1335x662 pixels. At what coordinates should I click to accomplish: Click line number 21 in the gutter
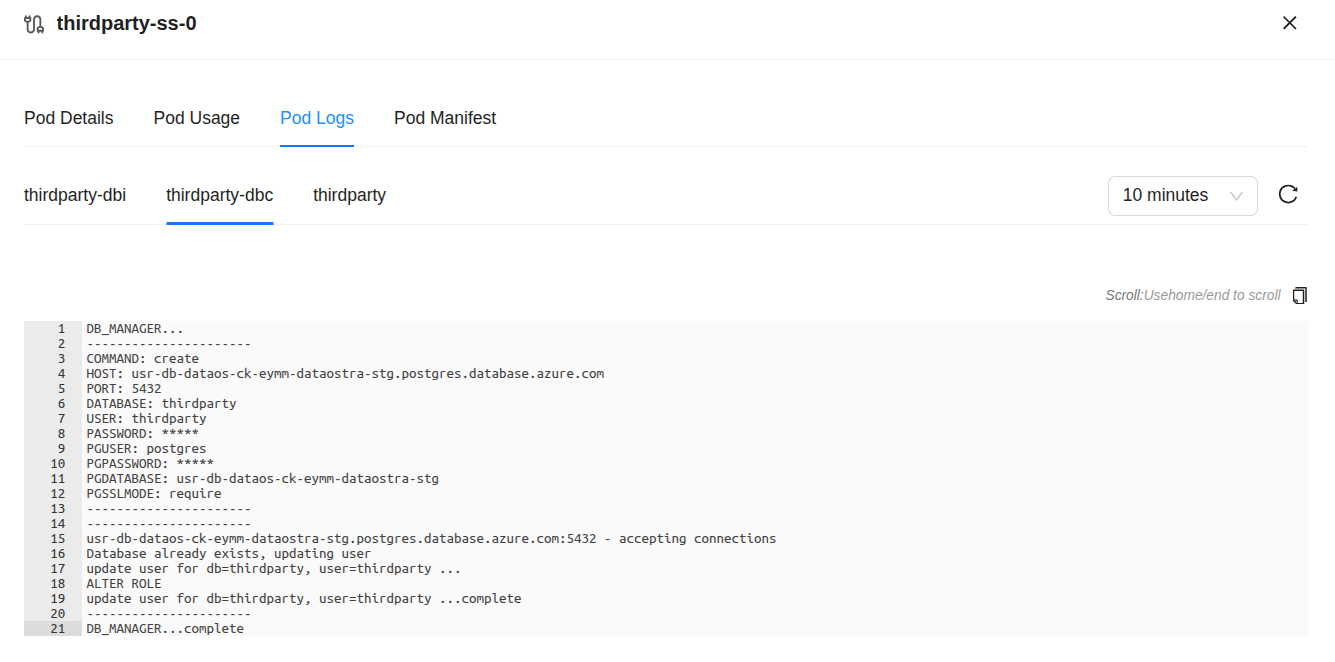pyautogui.click(x=58, y=629)
